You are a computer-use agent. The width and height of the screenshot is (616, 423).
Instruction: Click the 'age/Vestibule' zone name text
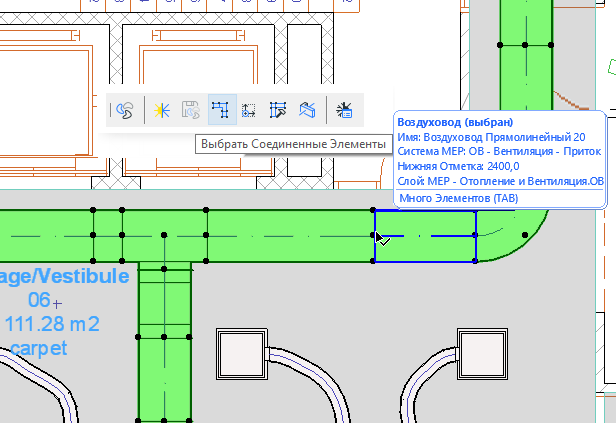[64, 276]
